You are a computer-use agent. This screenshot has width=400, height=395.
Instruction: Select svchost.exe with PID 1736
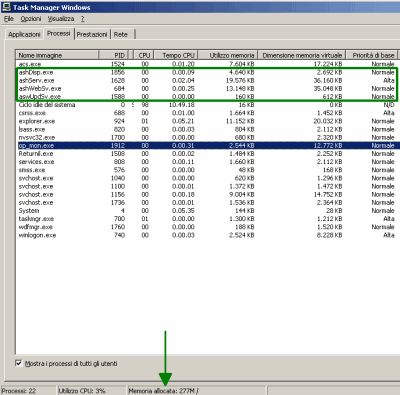[x=207, y=202]
